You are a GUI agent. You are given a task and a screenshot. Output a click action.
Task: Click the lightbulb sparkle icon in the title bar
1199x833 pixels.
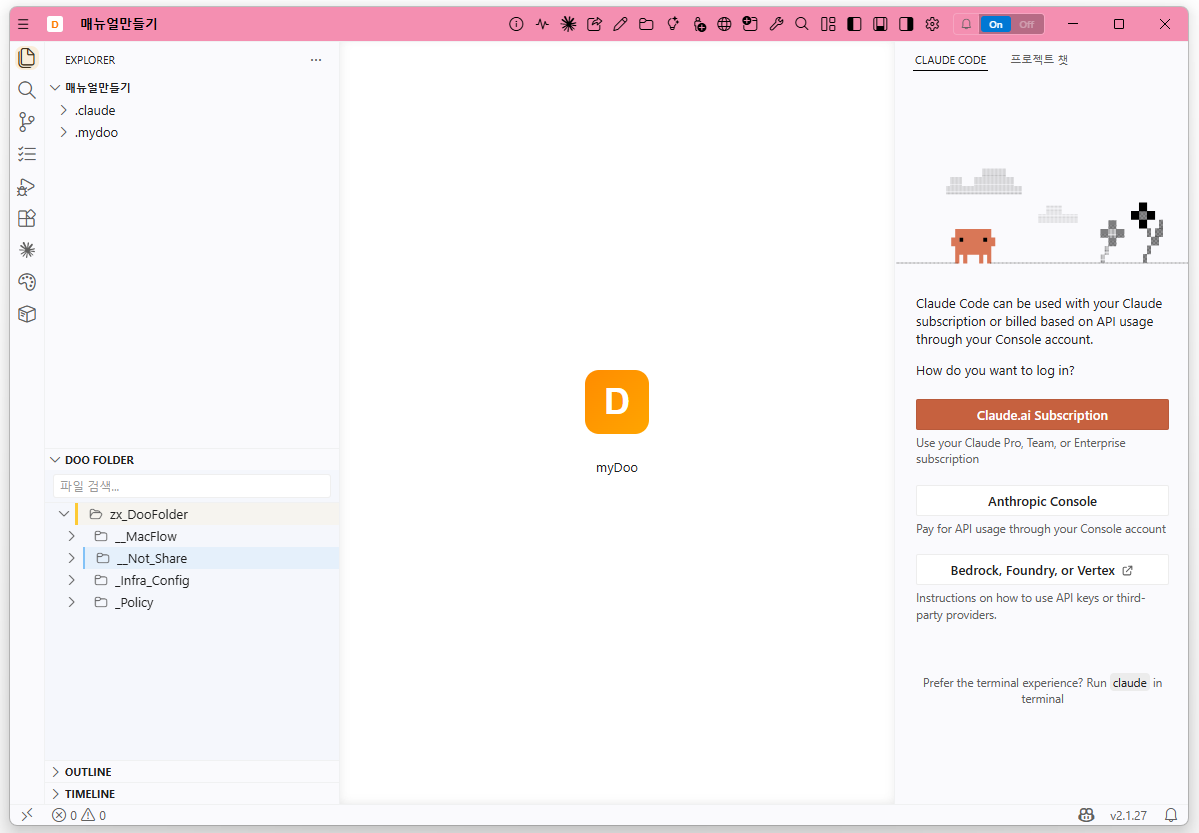pyautogui.click(x=673, y=24)
